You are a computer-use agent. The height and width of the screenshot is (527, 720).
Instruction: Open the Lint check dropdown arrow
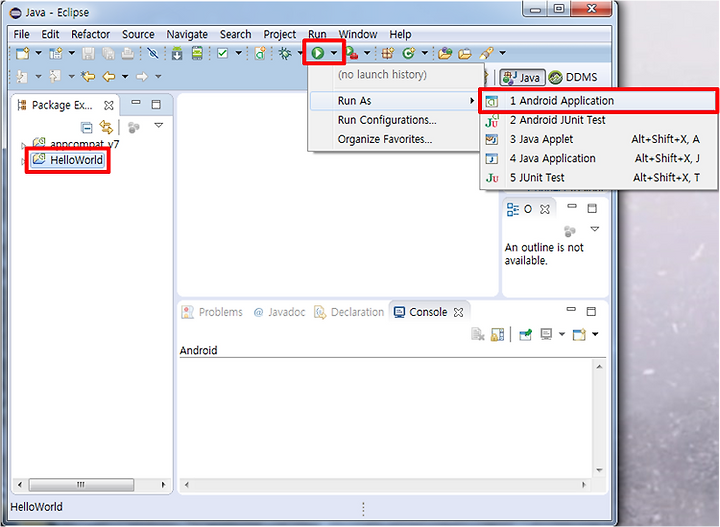(239, 53)
